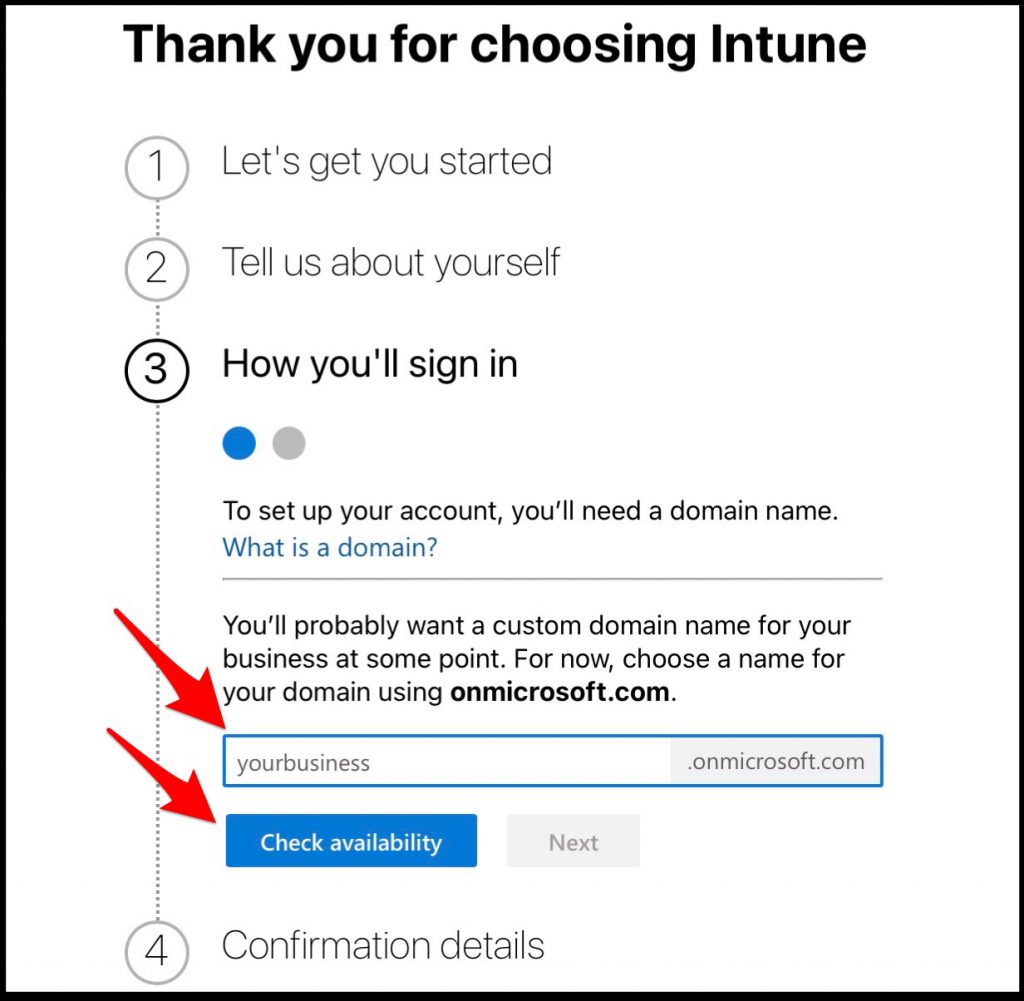
Task: Expand the "Tell us about yourself" step
Action: point(391,262)
